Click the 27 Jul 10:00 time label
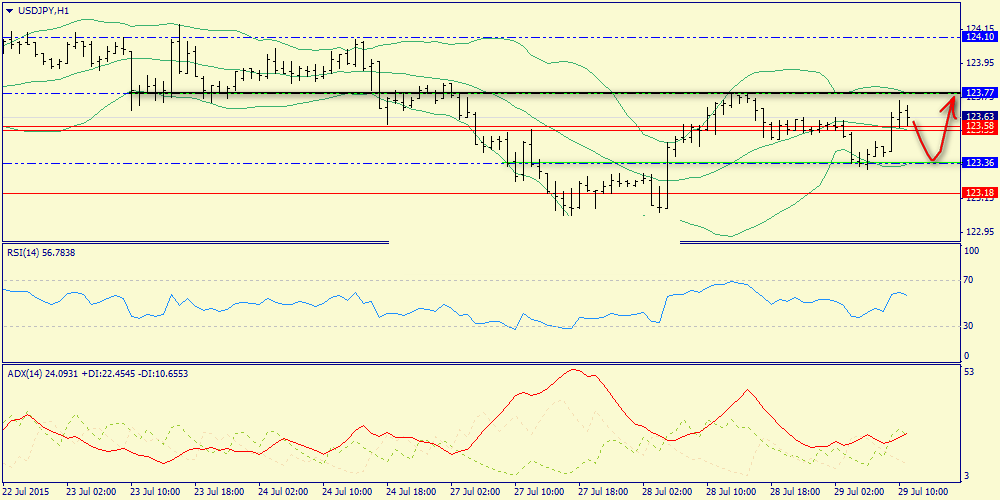Image resolution: width=1000 pixels, height=500 pixels. click(537, 492)
